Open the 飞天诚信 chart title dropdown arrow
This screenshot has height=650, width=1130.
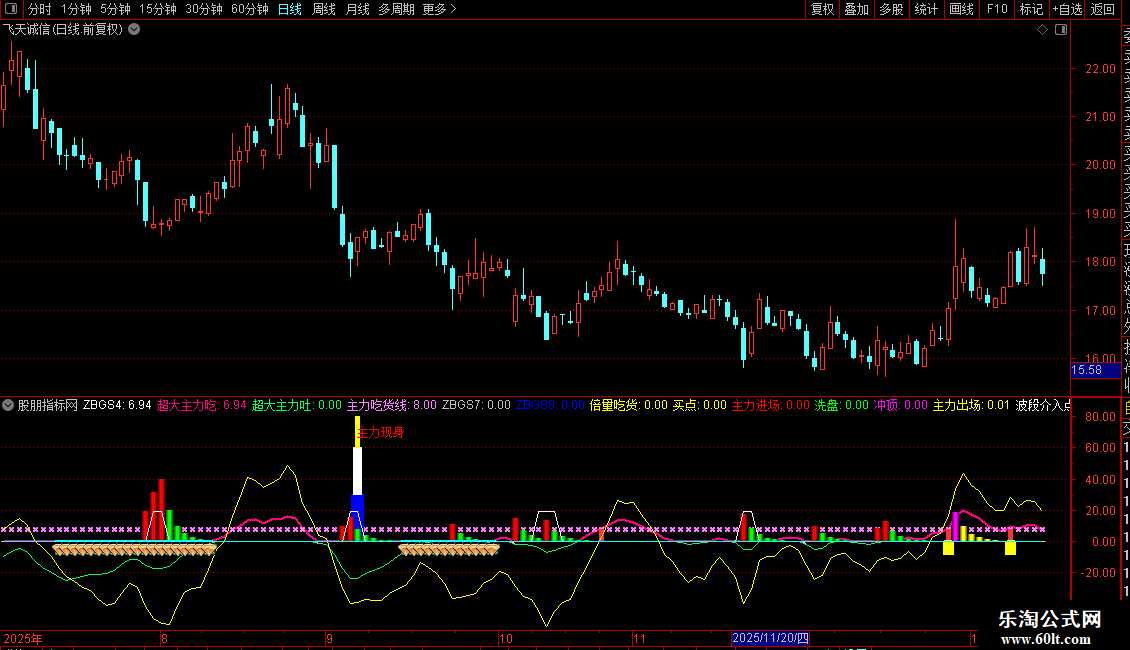tap(135, 29)
